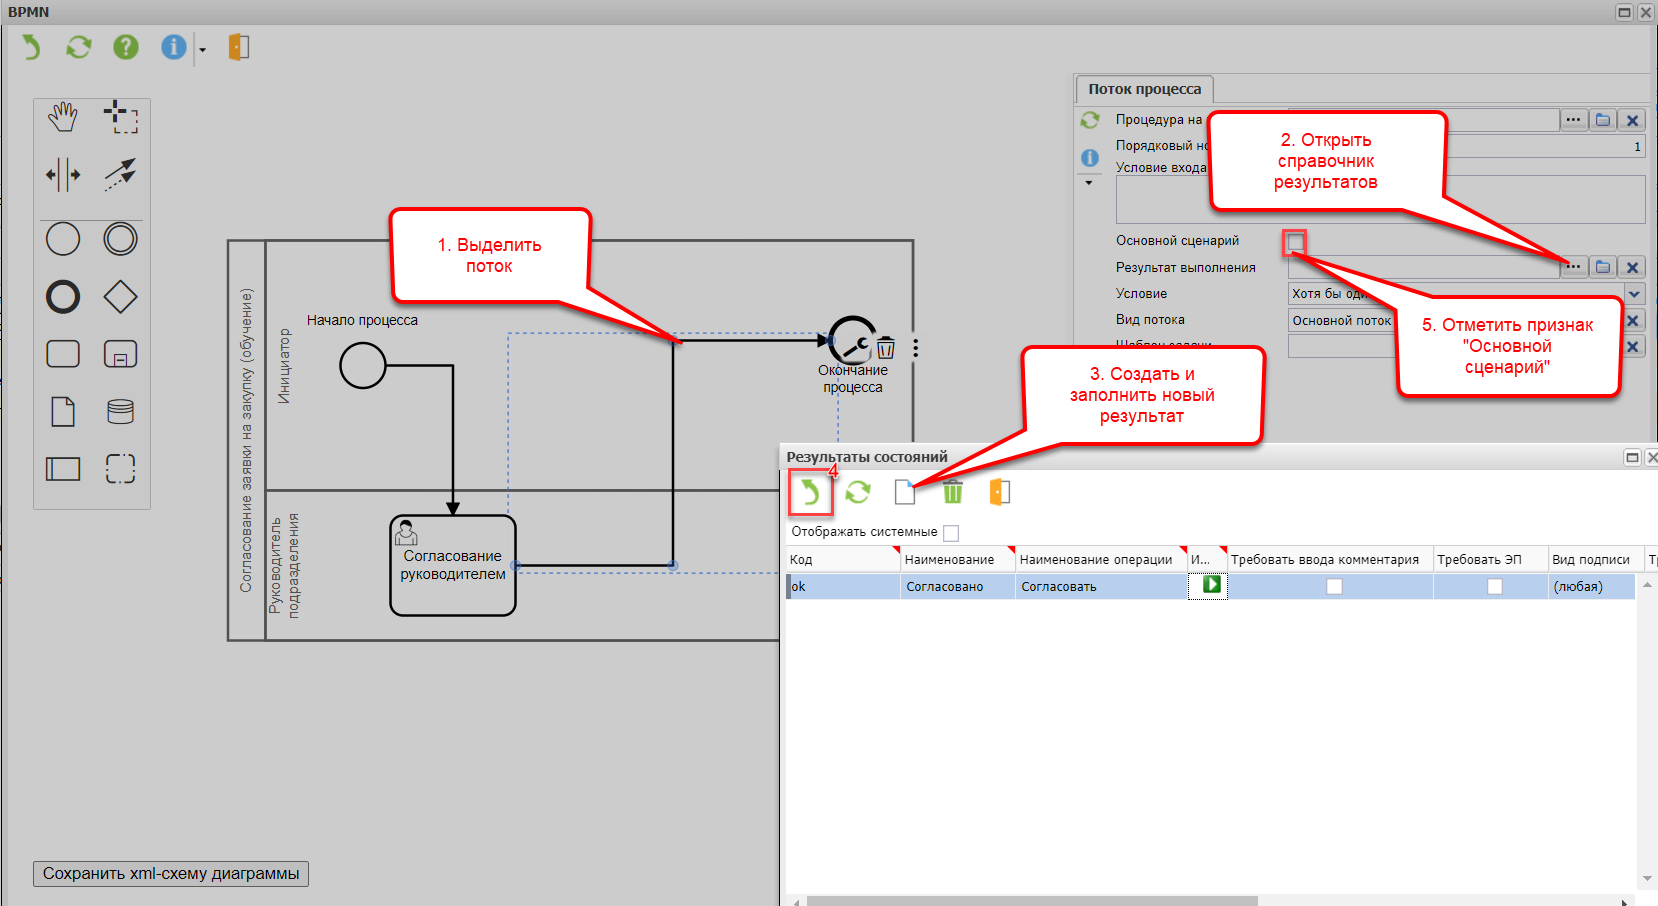1658x906 pixels.
Task: Click the green help question icon
Action: pos(126,47)
